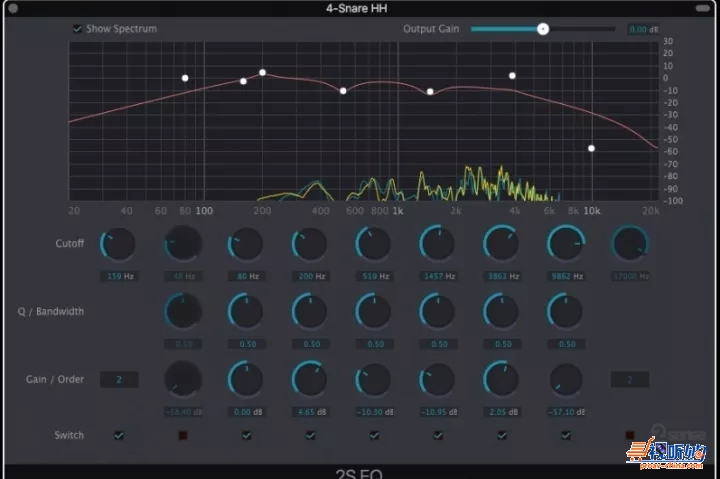Click the Q knob of the 519 Hz band

373,311
